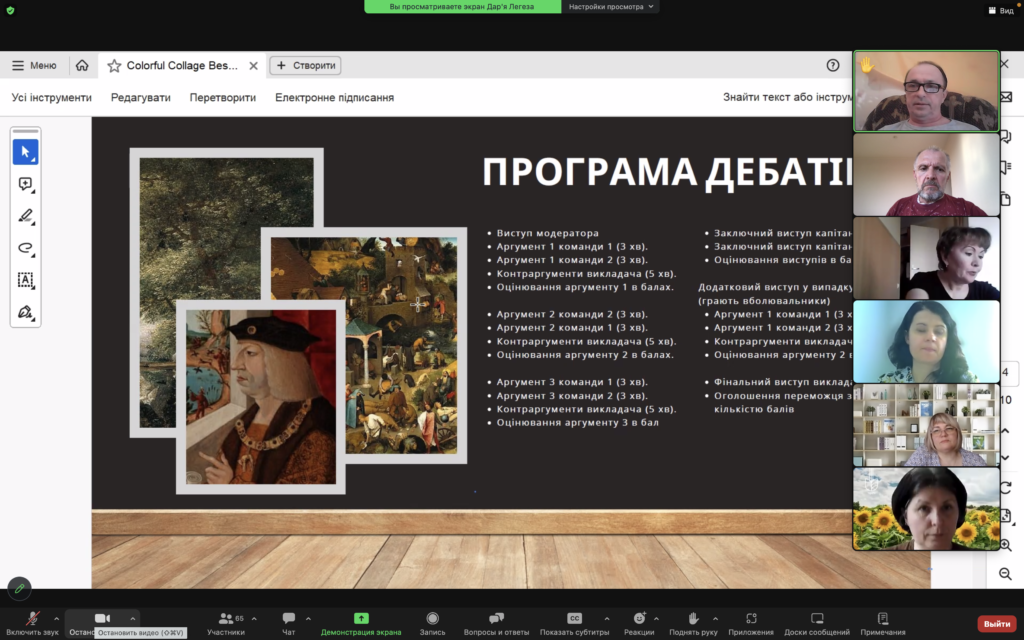Open the Усі інструменти tab
The width and height of the screenshot is (1024, 640).
click(x=52, y=97)
